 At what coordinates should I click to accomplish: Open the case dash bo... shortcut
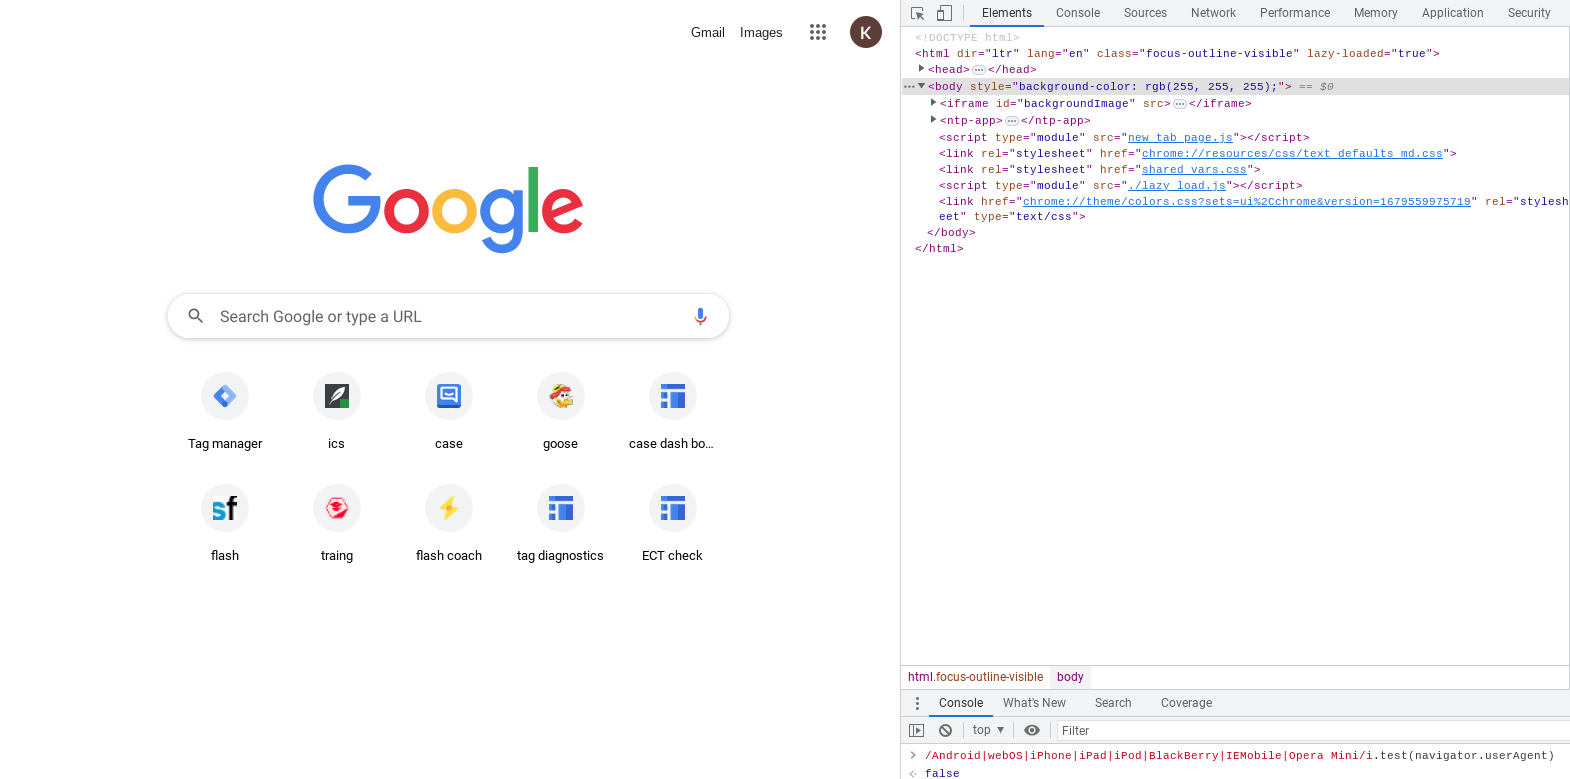[x=672, y=412]
